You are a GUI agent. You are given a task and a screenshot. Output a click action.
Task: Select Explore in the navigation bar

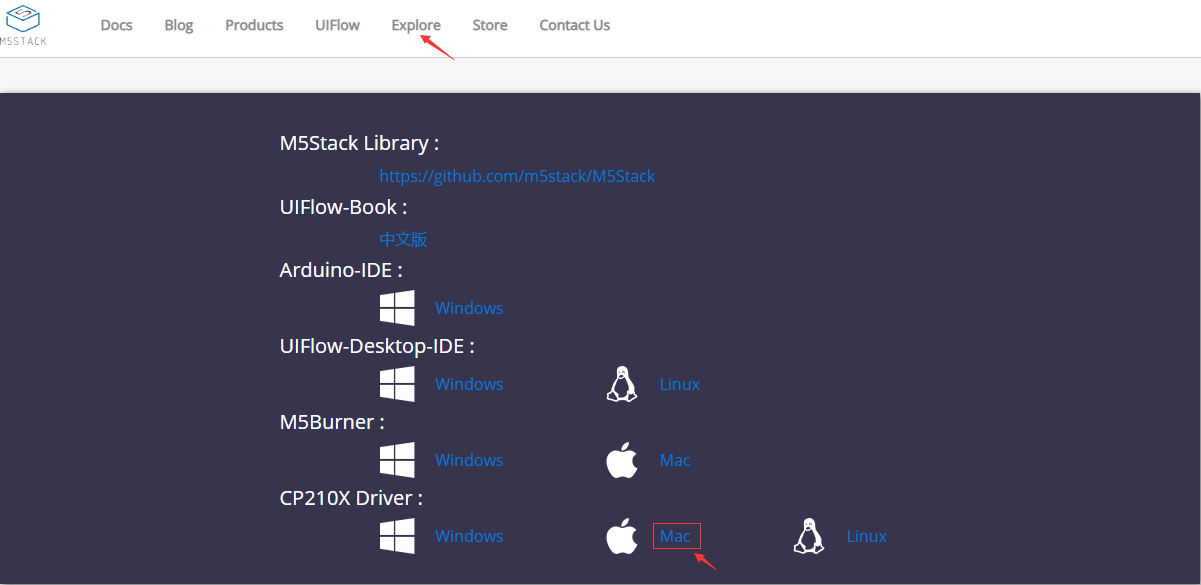(x=416, y=25)
